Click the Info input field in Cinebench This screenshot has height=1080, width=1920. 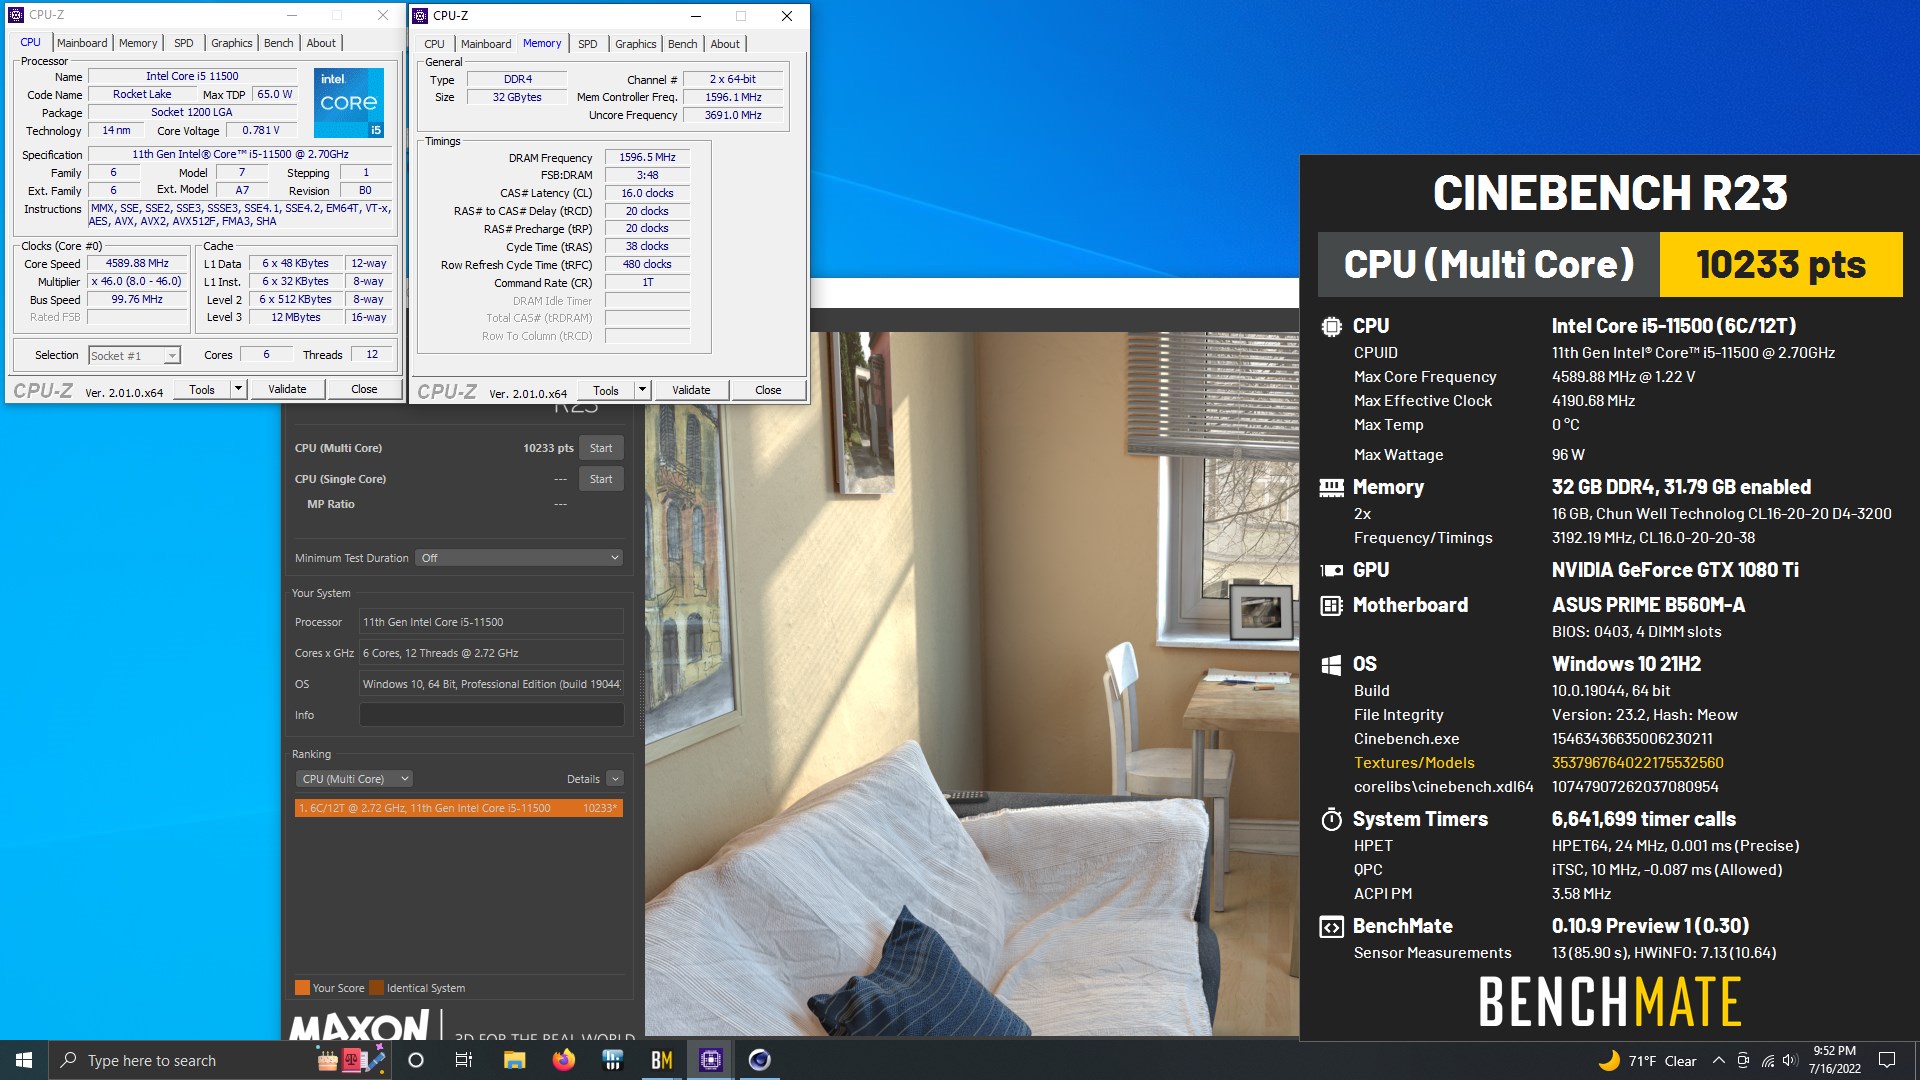click(491, 715)
